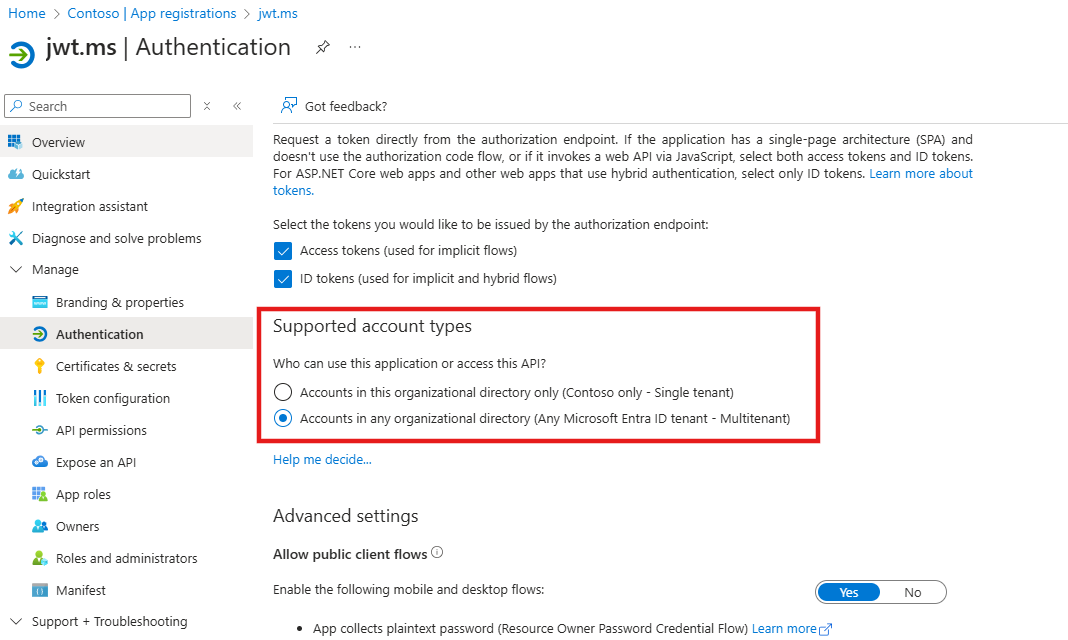Click jwt.ms breadcrumb link
This screenshot has height=640, width=1068.
tap(277, 13)
